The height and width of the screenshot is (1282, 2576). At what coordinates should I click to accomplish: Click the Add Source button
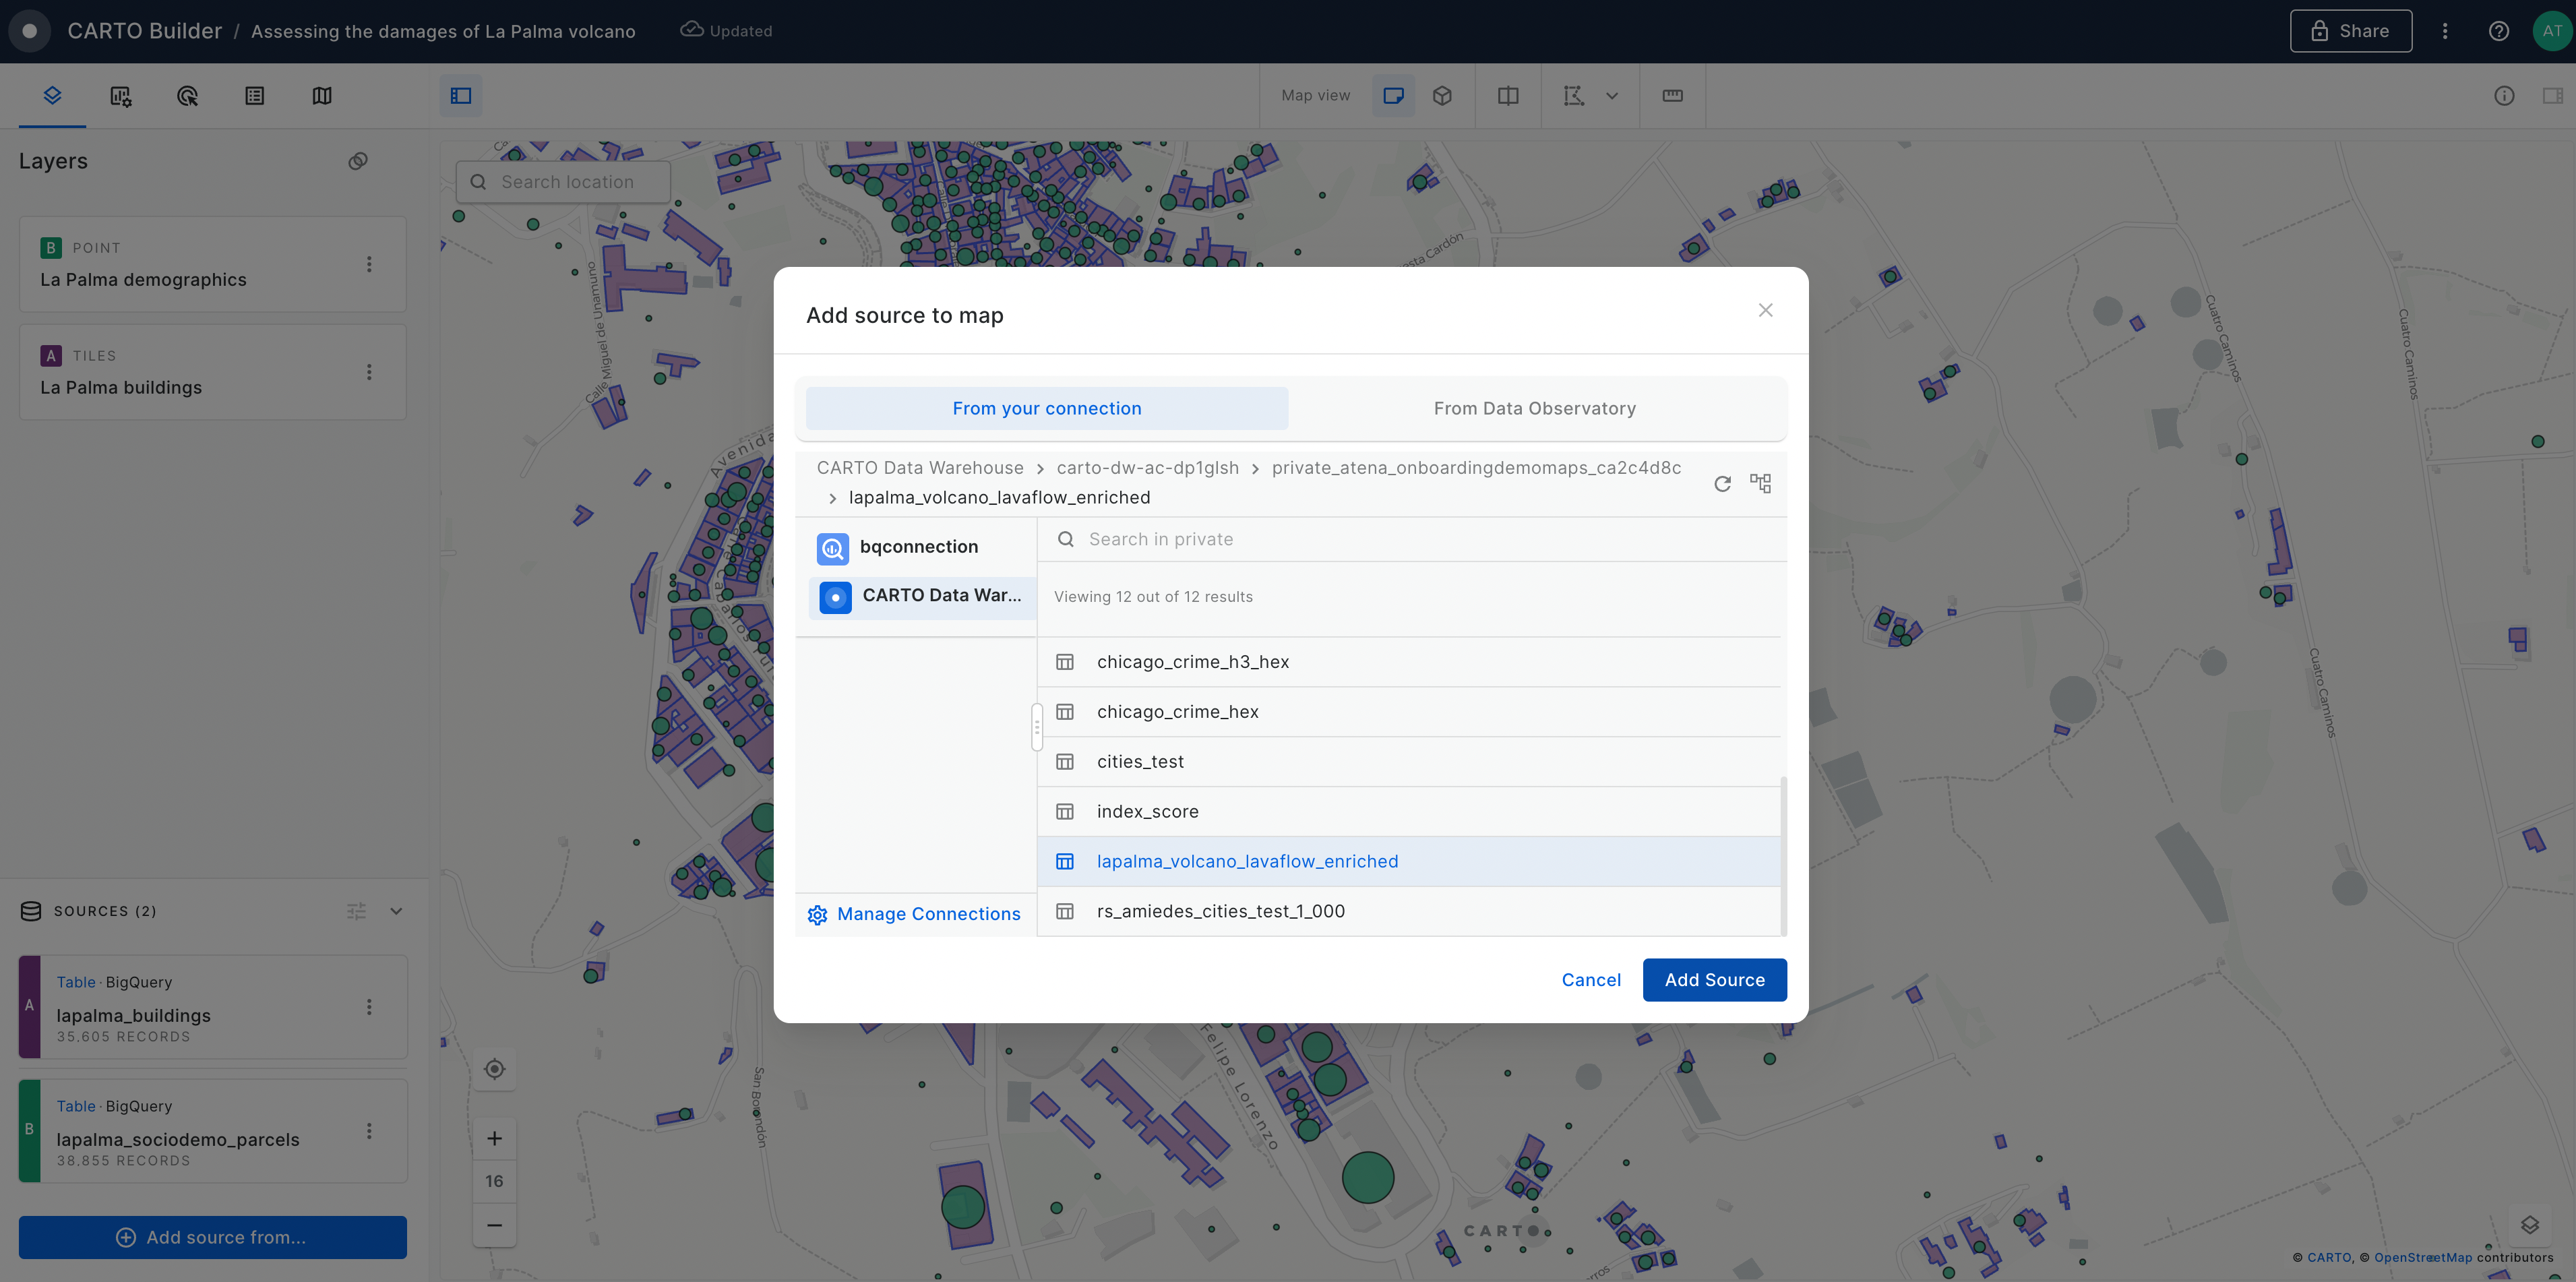tap(1714, 980)
